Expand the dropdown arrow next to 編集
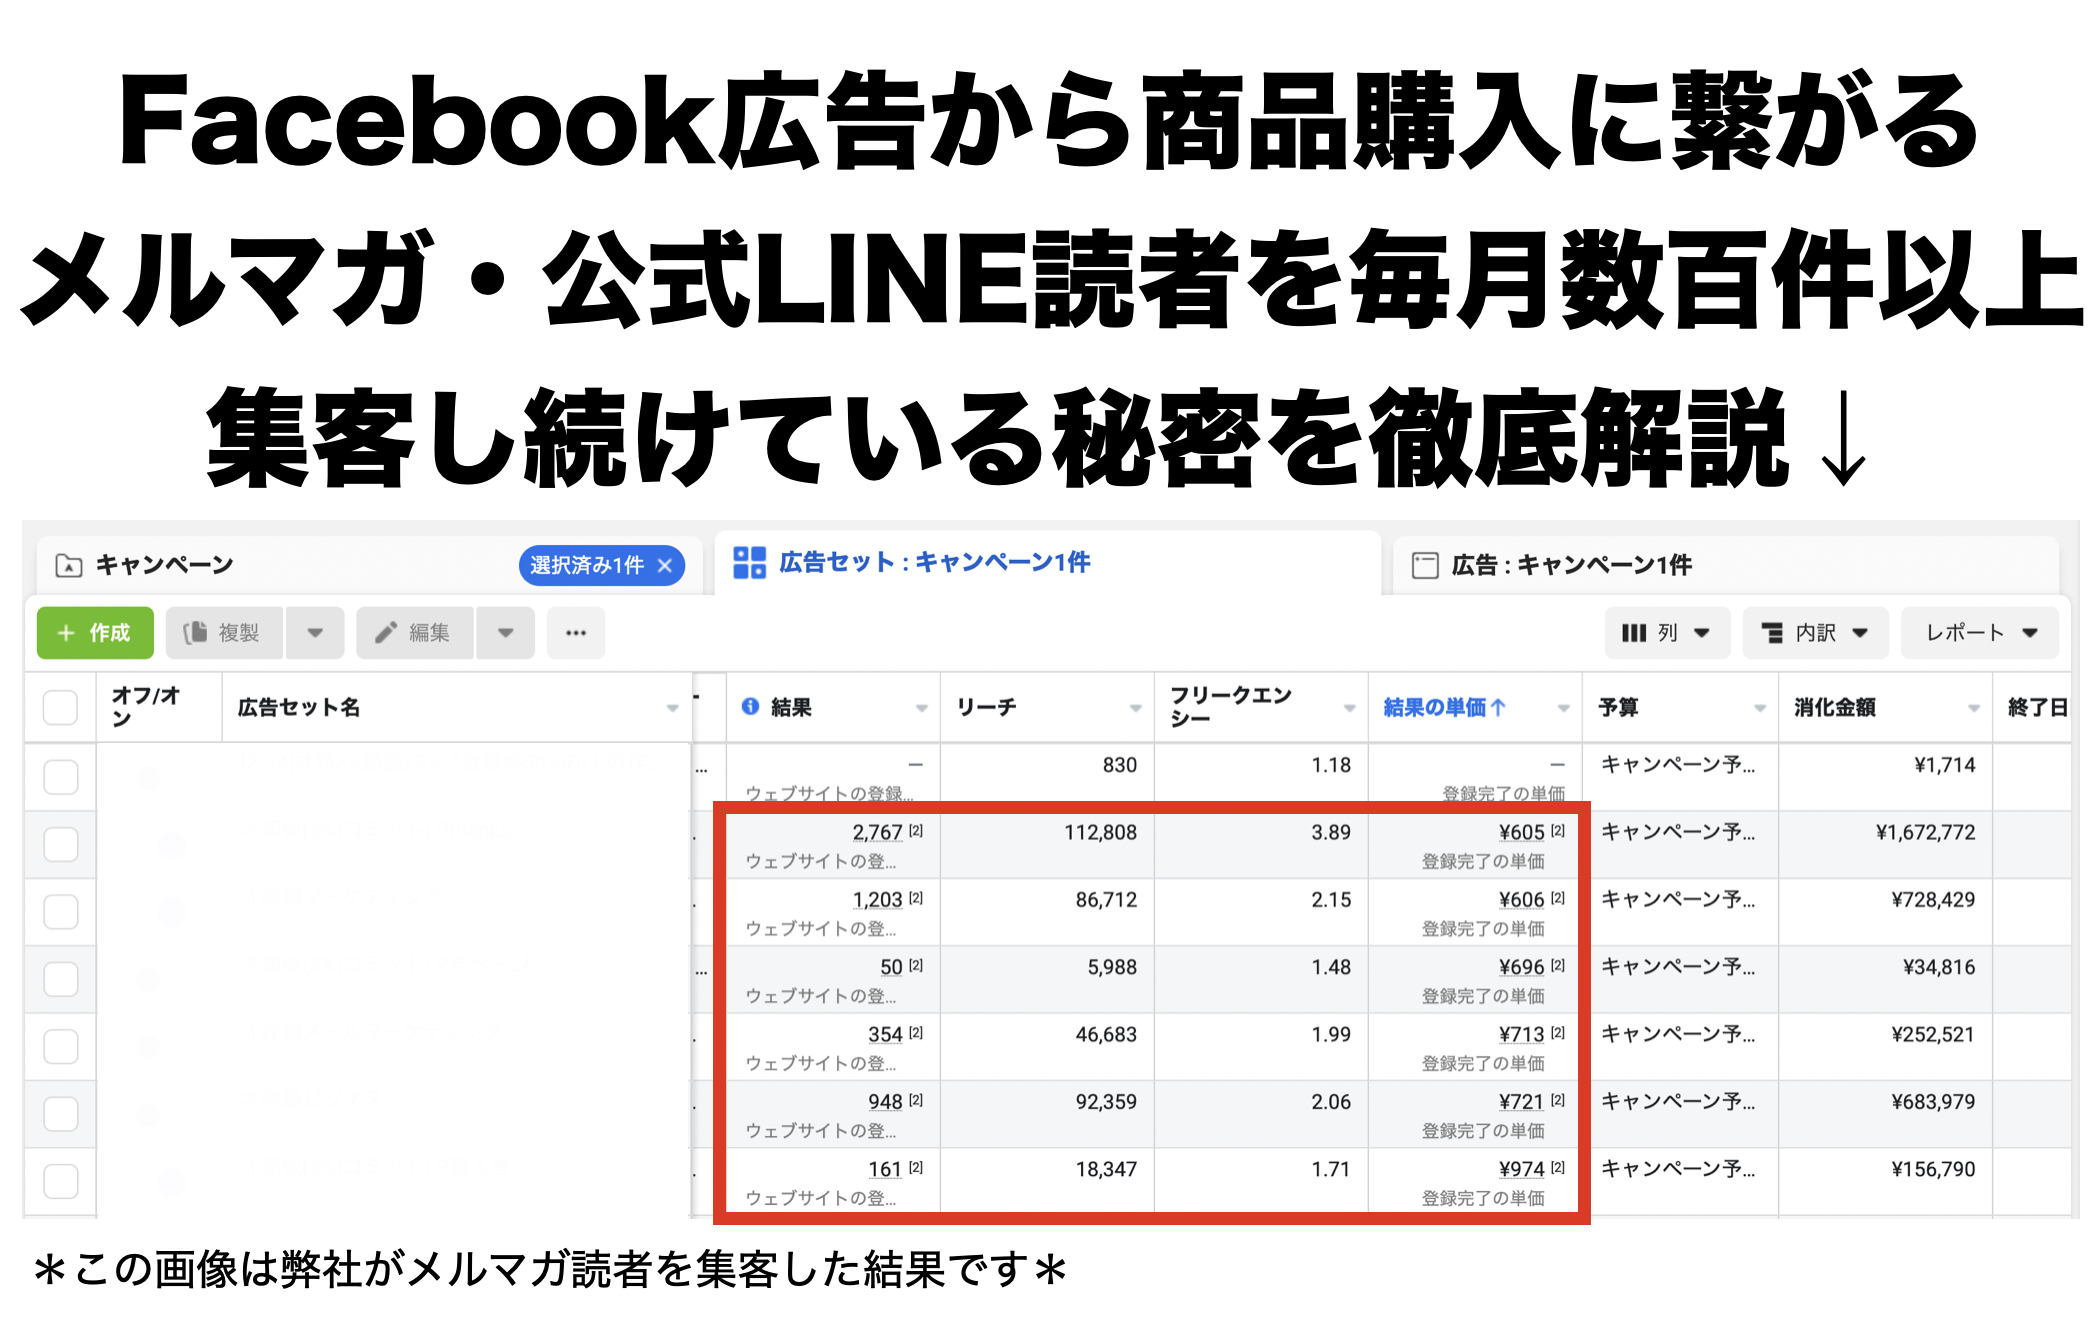The height and width of the screenshot is (1328, 2098). coord(505,633)
